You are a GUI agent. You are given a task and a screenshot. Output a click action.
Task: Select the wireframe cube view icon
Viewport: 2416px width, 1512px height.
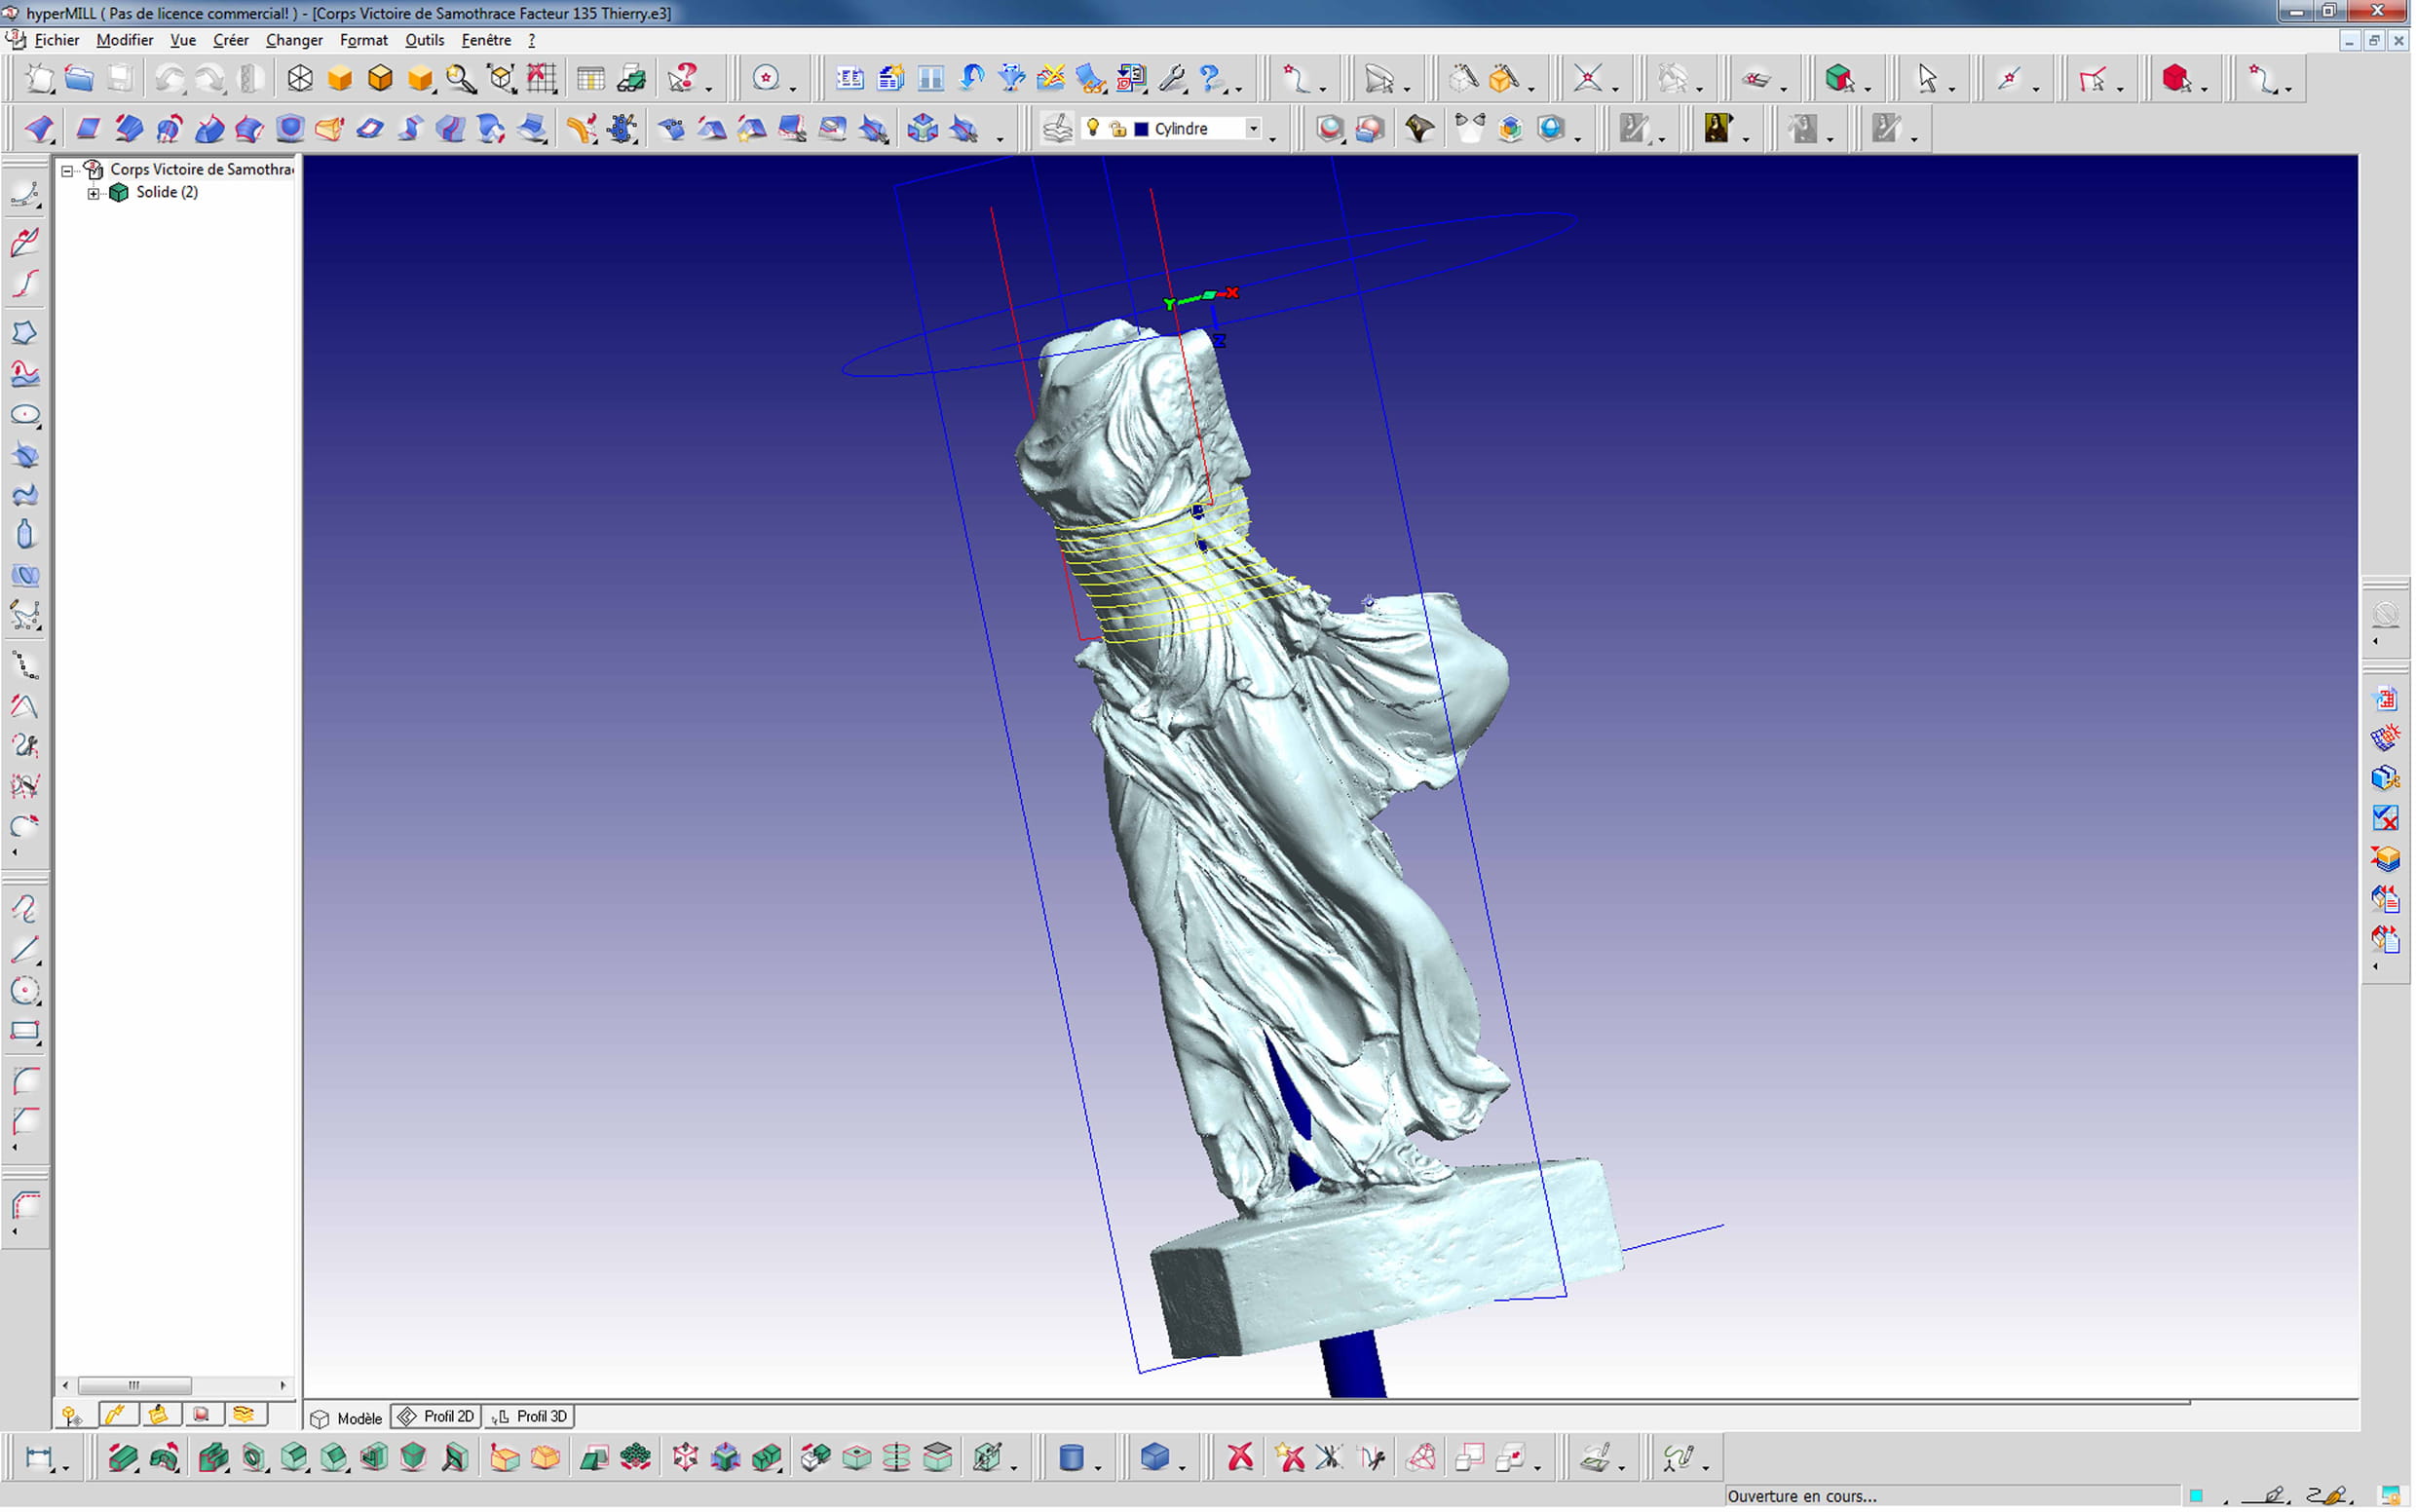pyautogui.click(x=300, y=79)
